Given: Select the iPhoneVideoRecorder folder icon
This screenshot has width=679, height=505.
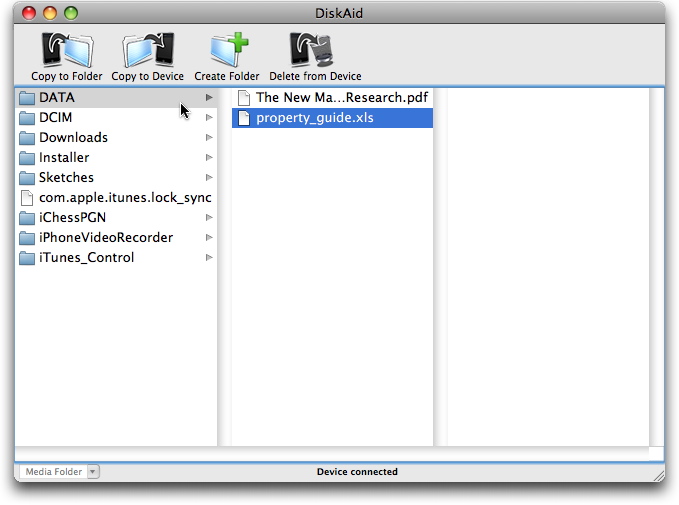Looking at the screenshot, I should coord(27,238).
